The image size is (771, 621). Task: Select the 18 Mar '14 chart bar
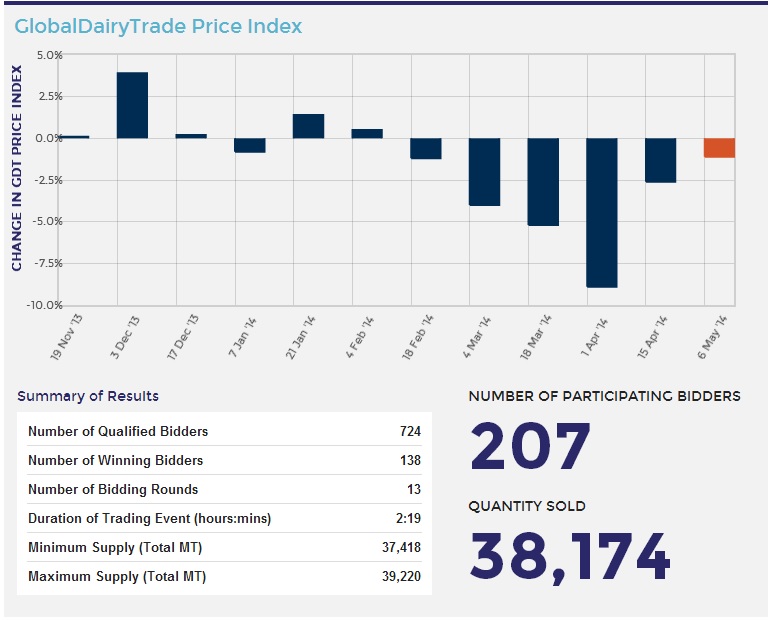(x=543, y=181)
